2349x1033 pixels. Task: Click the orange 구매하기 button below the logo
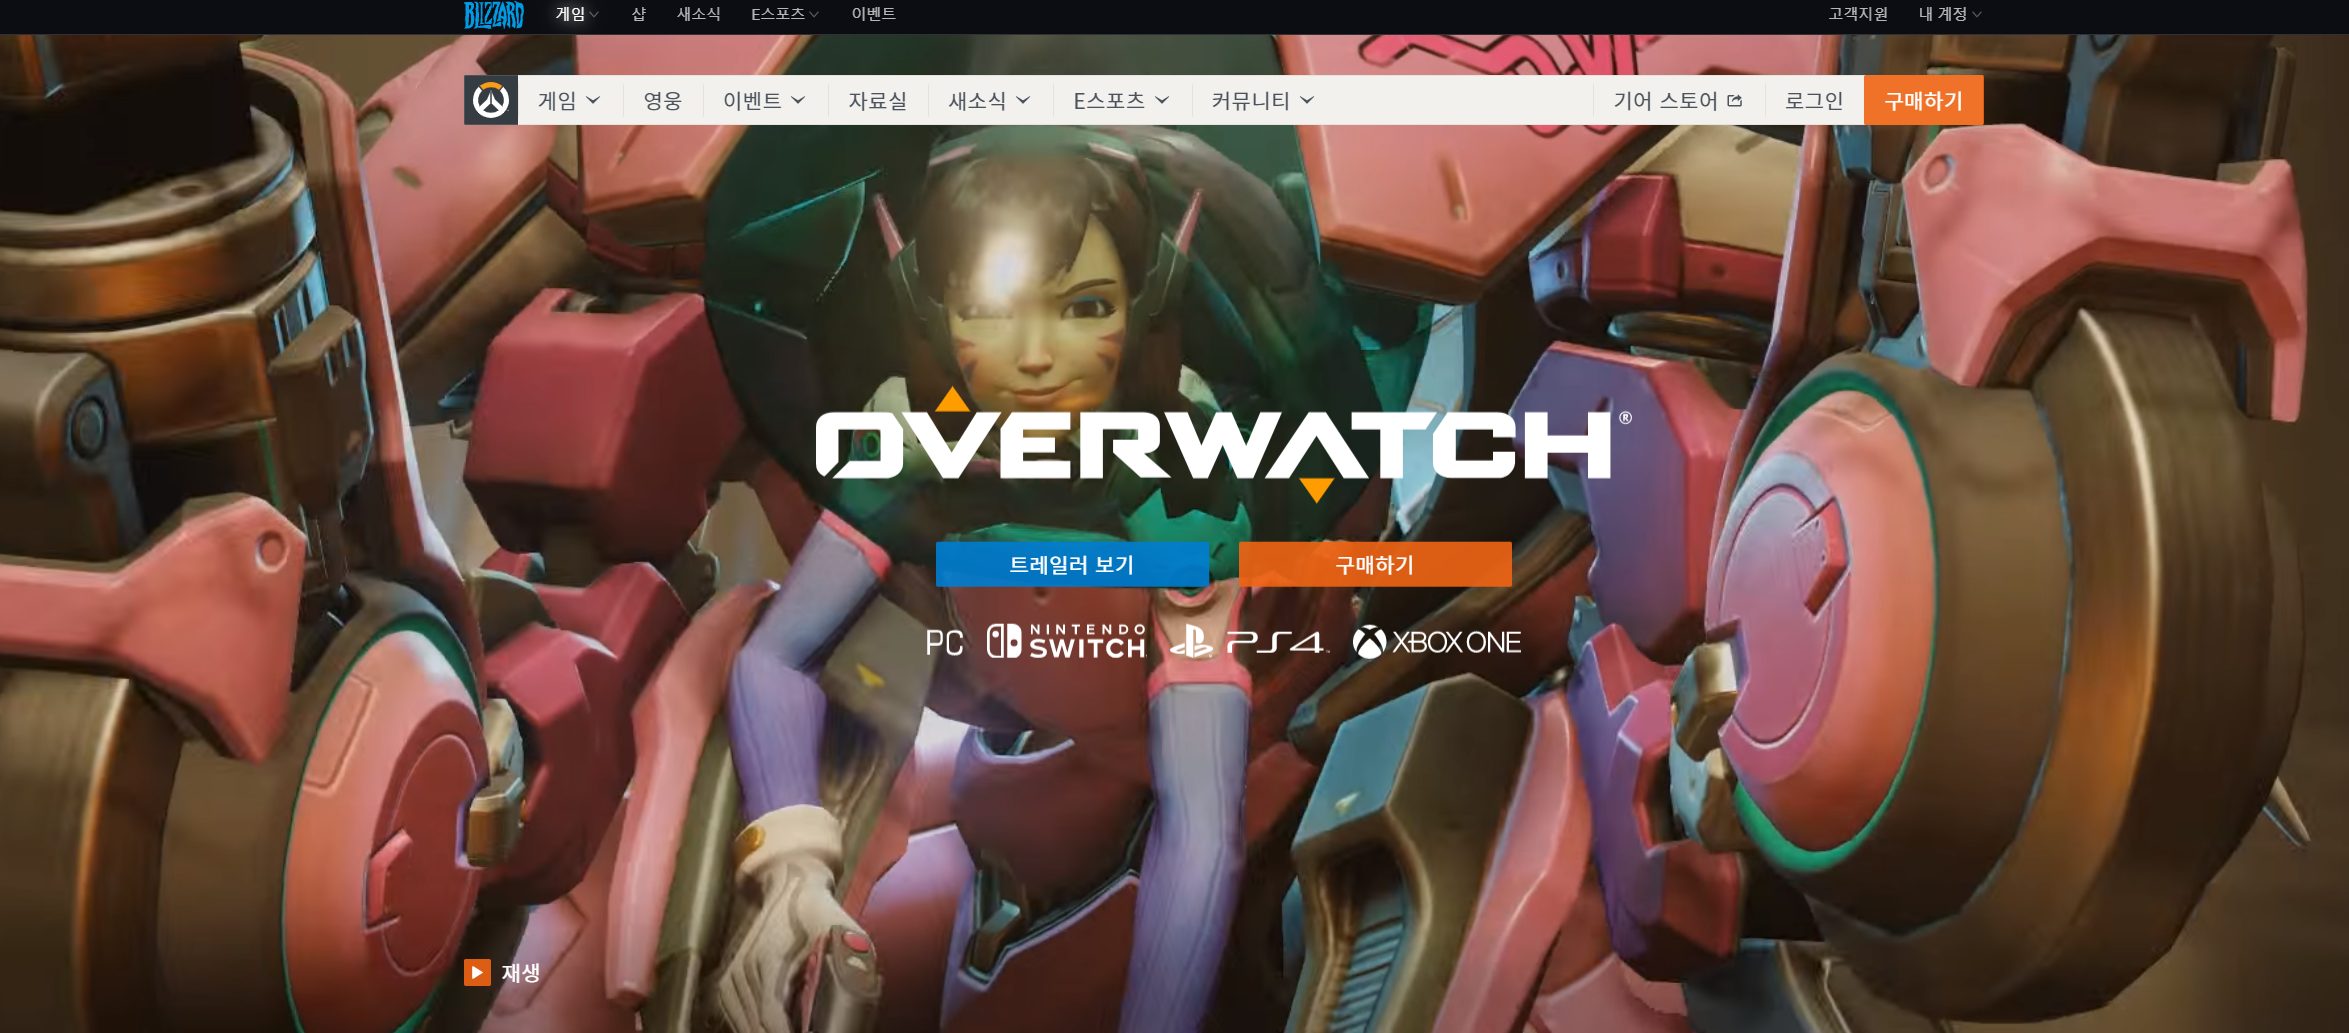click(x=1375, y=564)
